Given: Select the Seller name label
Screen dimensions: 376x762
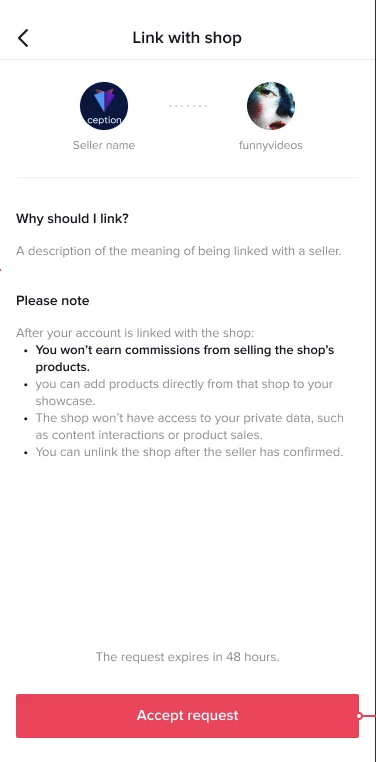Looking at the screenshot, I should point(104,145).
